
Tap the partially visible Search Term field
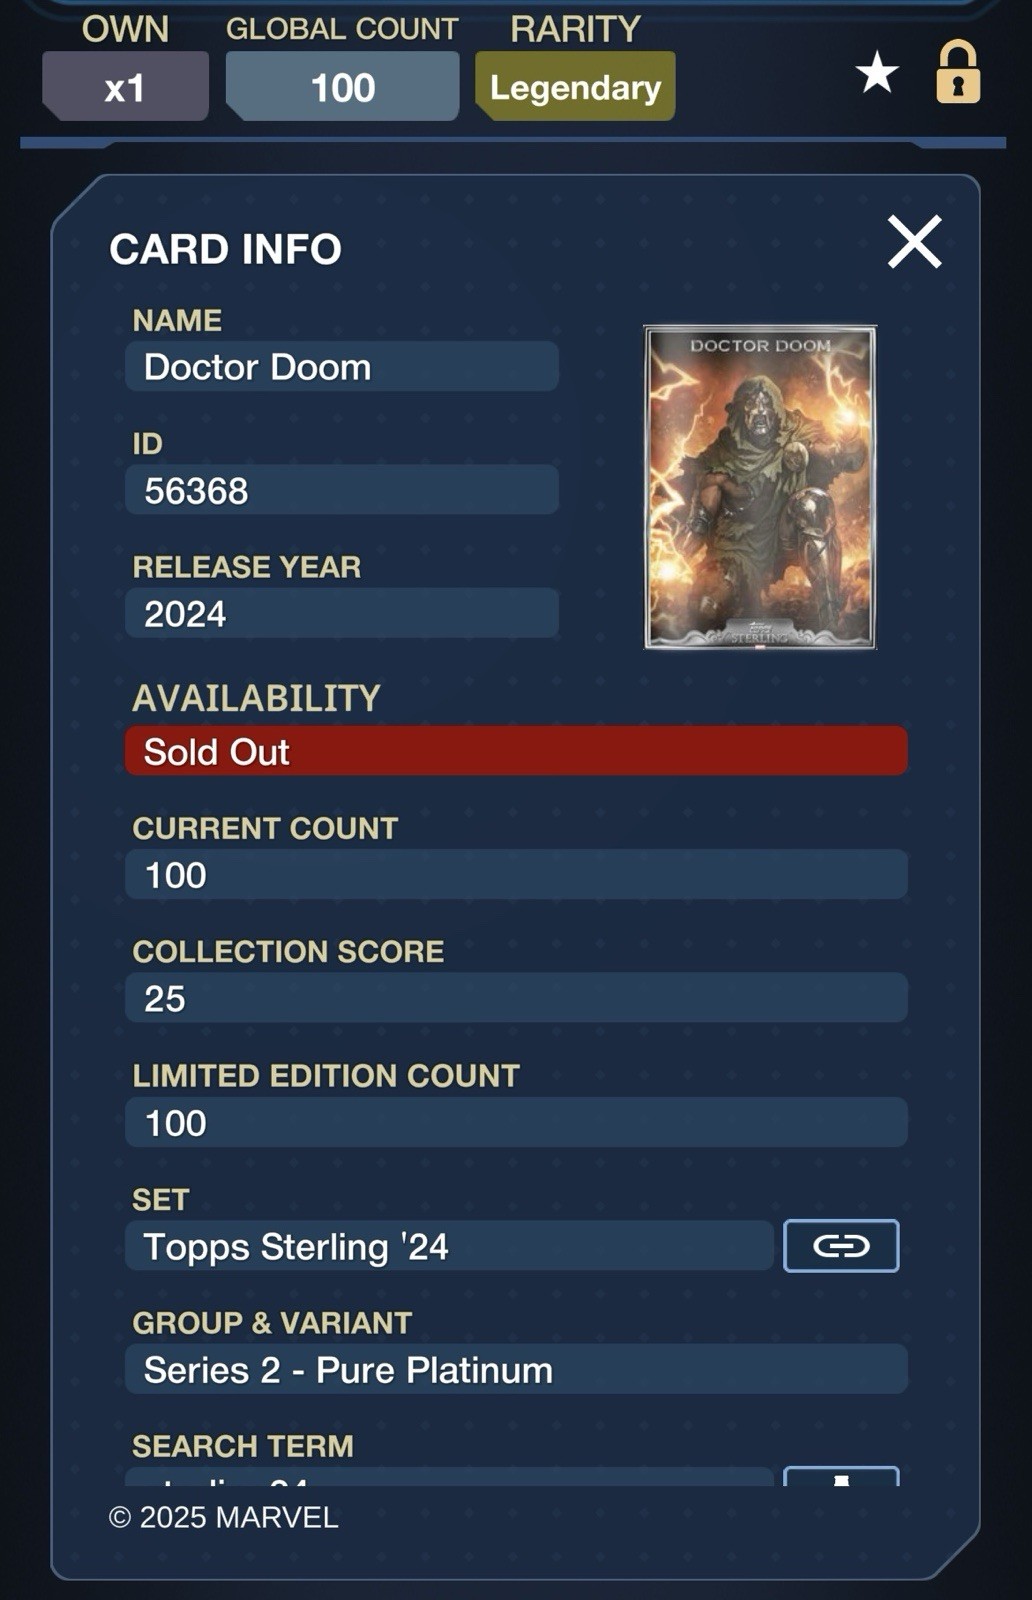tap(449, 1477)
